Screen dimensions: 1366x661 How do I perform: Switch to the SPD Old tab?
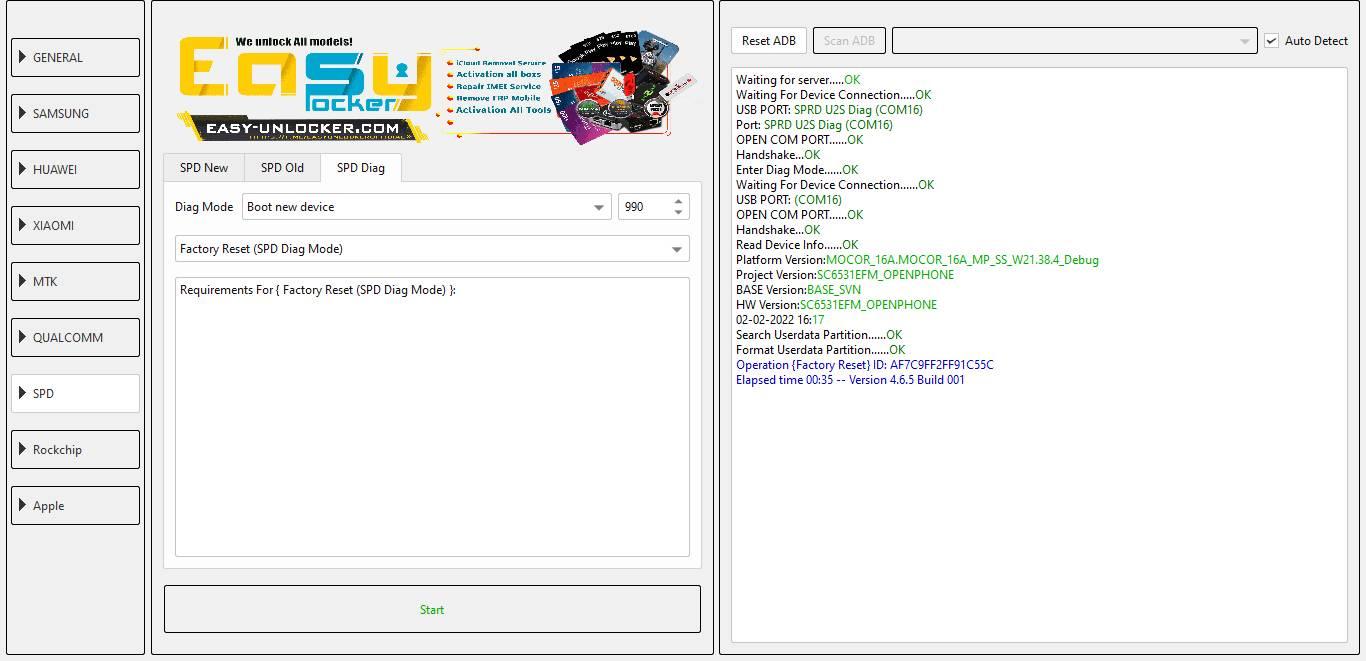[x=282, y=167]
